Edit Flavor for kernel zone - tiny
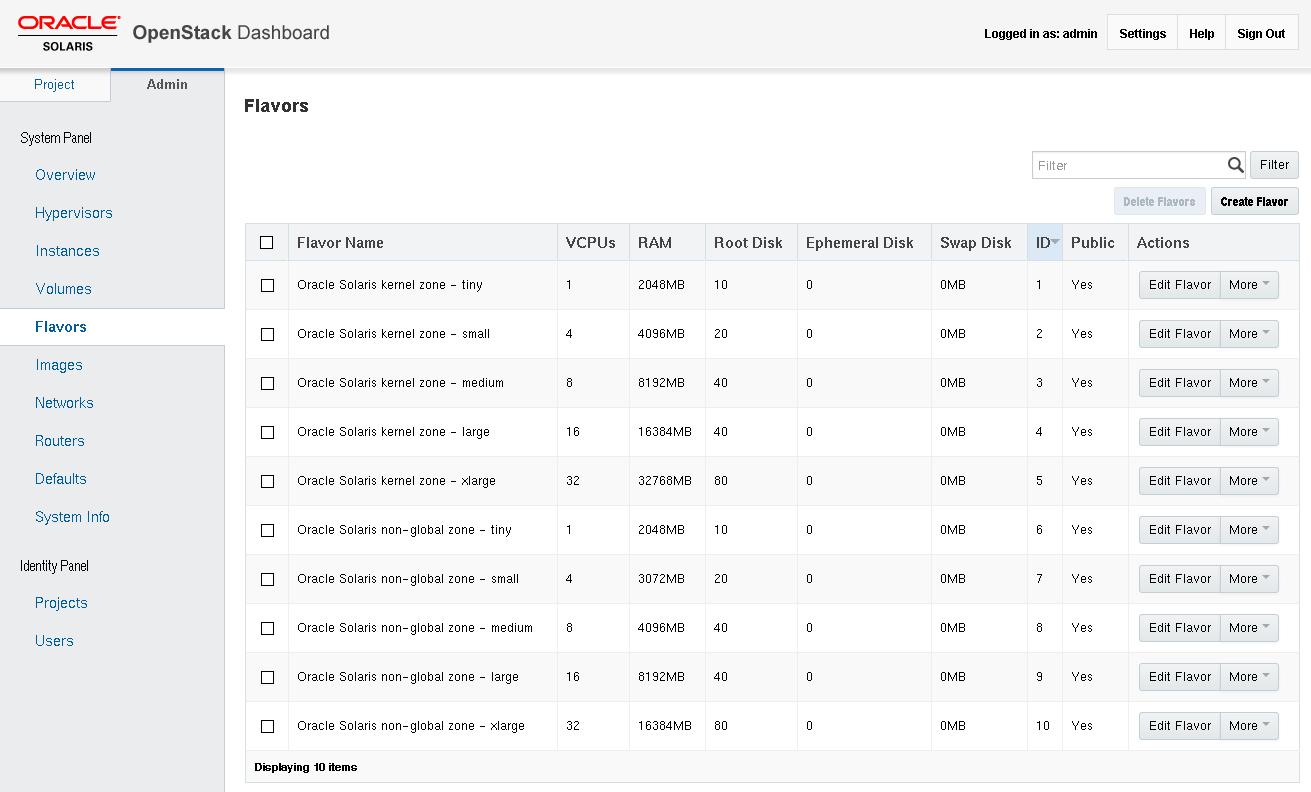Screen dimensions: 1311x792 1180,285
